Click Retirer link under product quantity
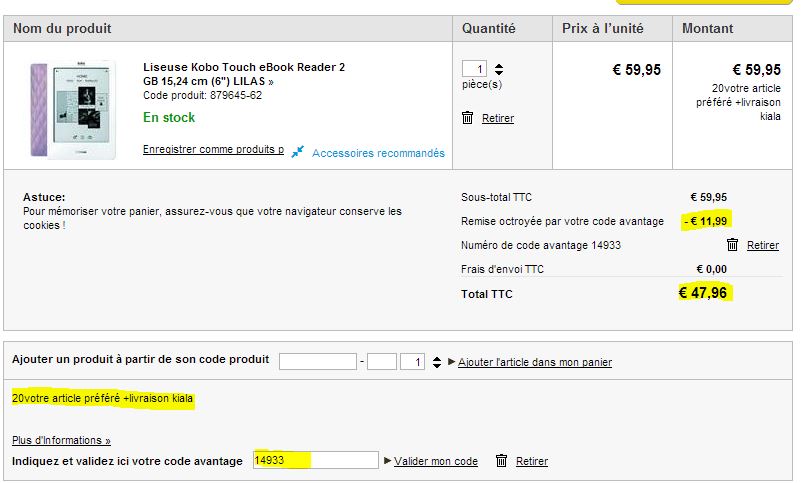Screen dimensions: 802x483 point(498,118)
